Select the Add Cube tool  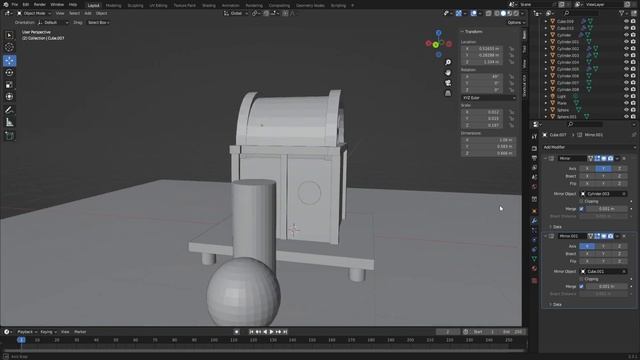click(9, 136)
